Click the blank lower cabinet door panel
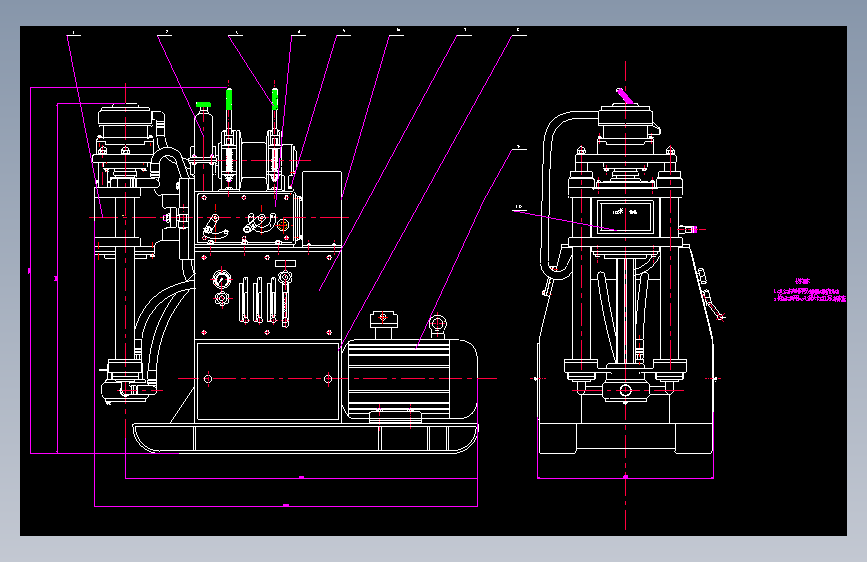The width and height of the screenshot is (867, 562). pyautogui.click(x=268, y=381)
